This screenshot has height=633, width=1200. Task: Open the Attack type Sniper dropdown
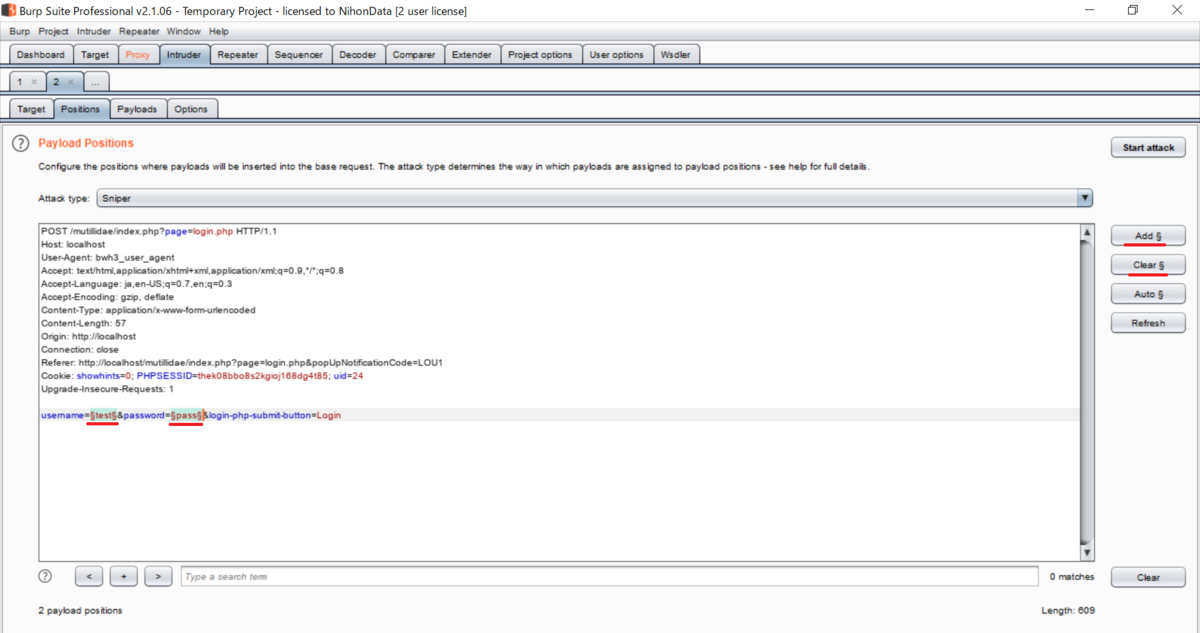coord(594,198)
